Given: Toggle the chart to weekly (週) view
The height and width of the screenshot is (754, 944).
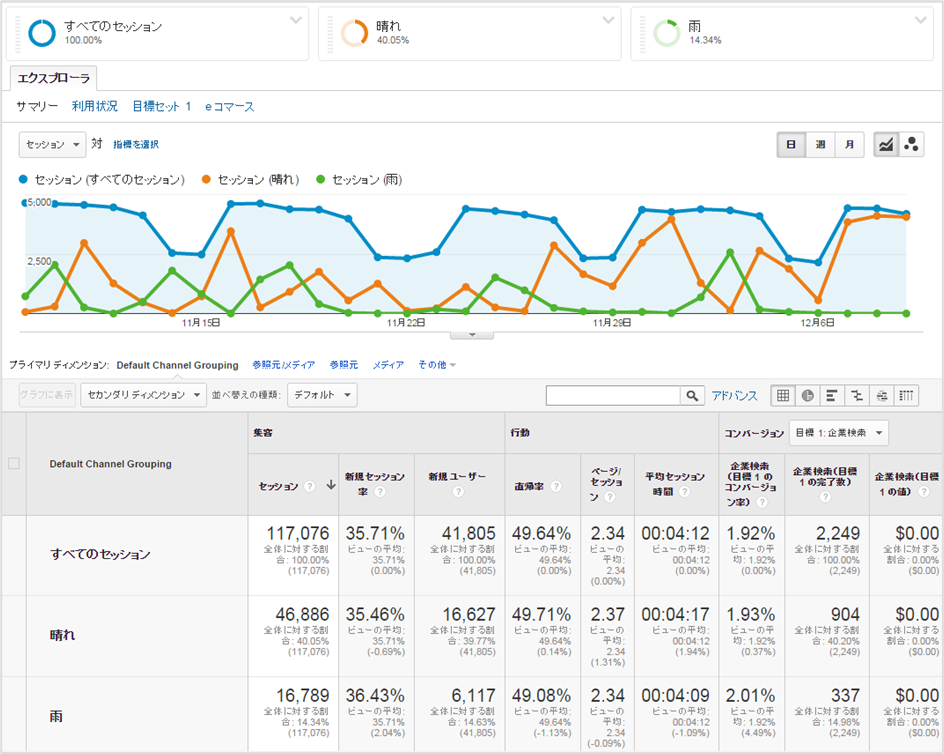Looking at the screenshot, I should 820,145.
